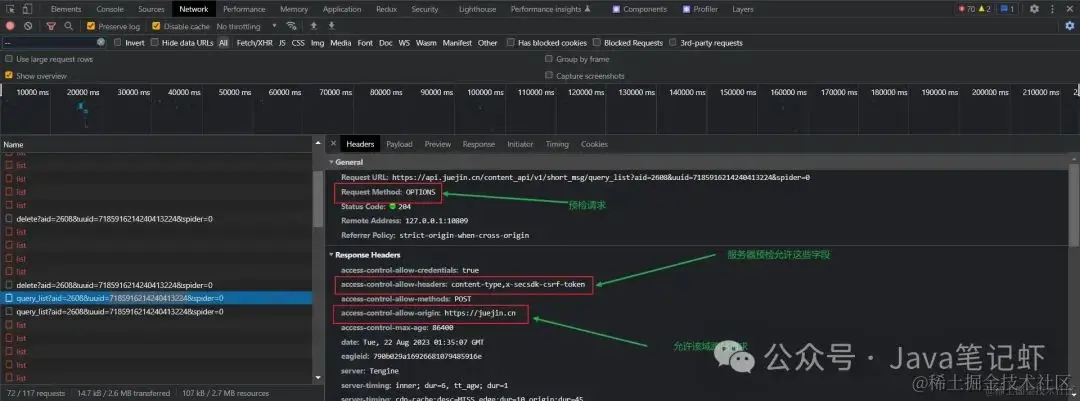Toggle Preserve log checkbox
The width and height of the screenshot is (1080, 401).
click(91, 26)
